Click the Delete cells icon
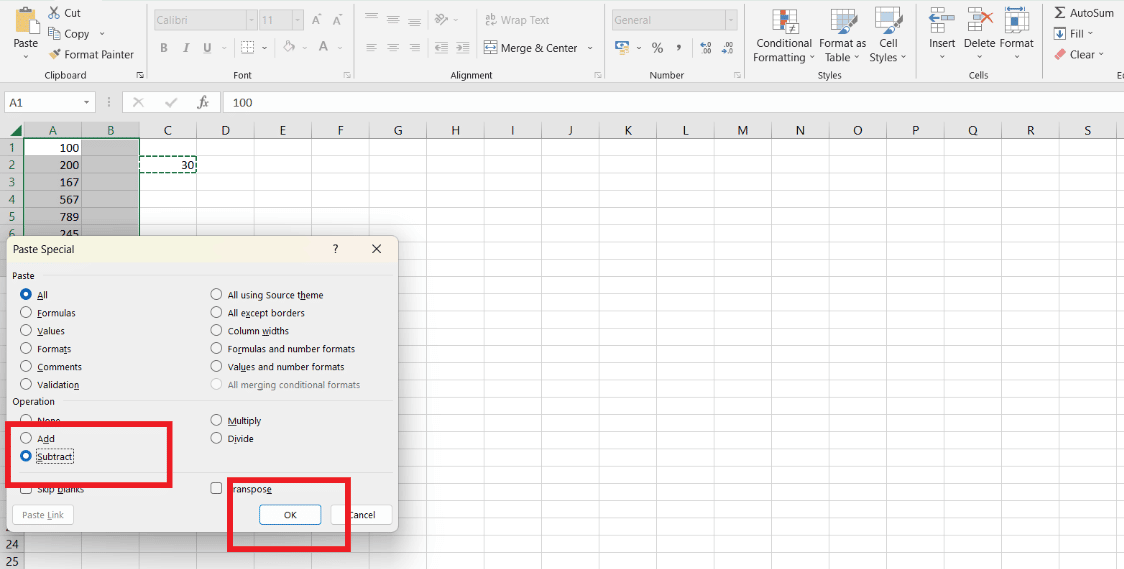Screen dimensions: 1124x569 coord(979,20)
